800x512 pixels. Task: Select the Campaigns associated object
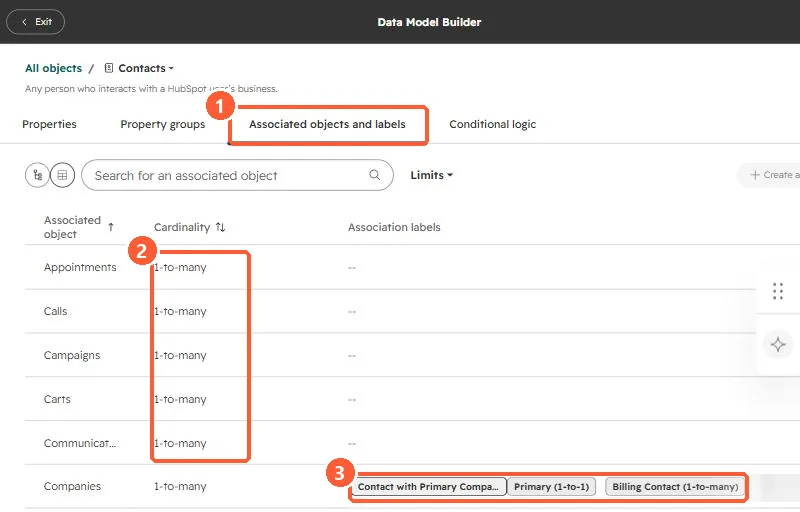click(x=72, y=355)
